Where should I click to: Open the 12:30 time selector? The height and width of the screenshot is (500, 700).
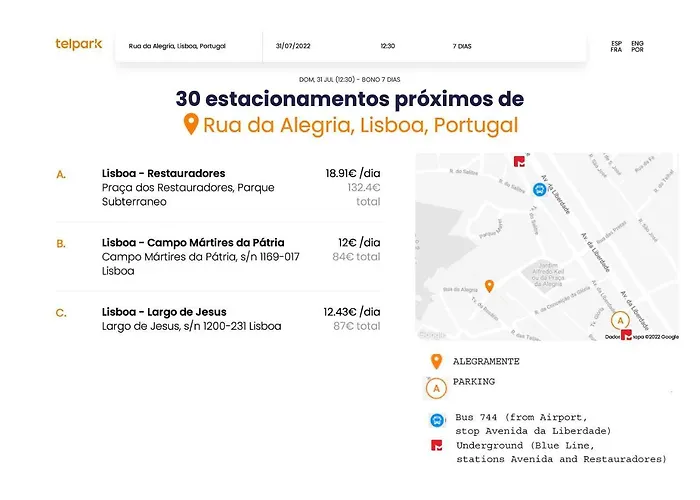(x=388, y=46)
